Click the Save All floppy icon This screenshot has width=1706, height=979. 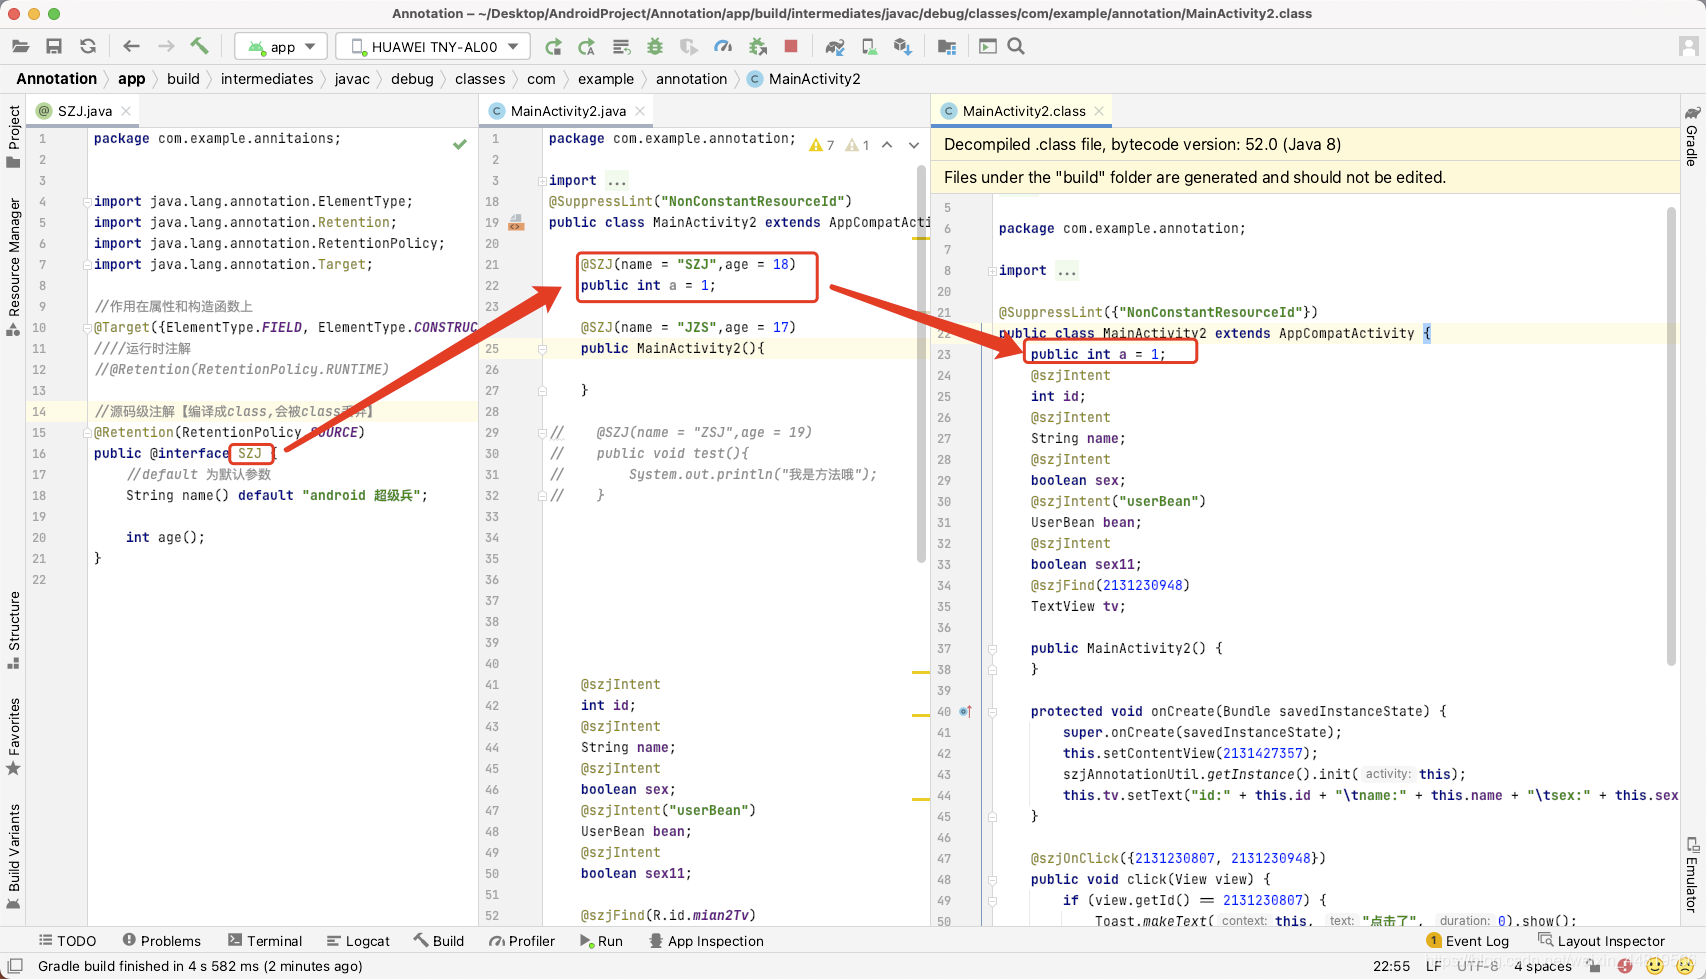pyautogui.click(x=54, y=46)
